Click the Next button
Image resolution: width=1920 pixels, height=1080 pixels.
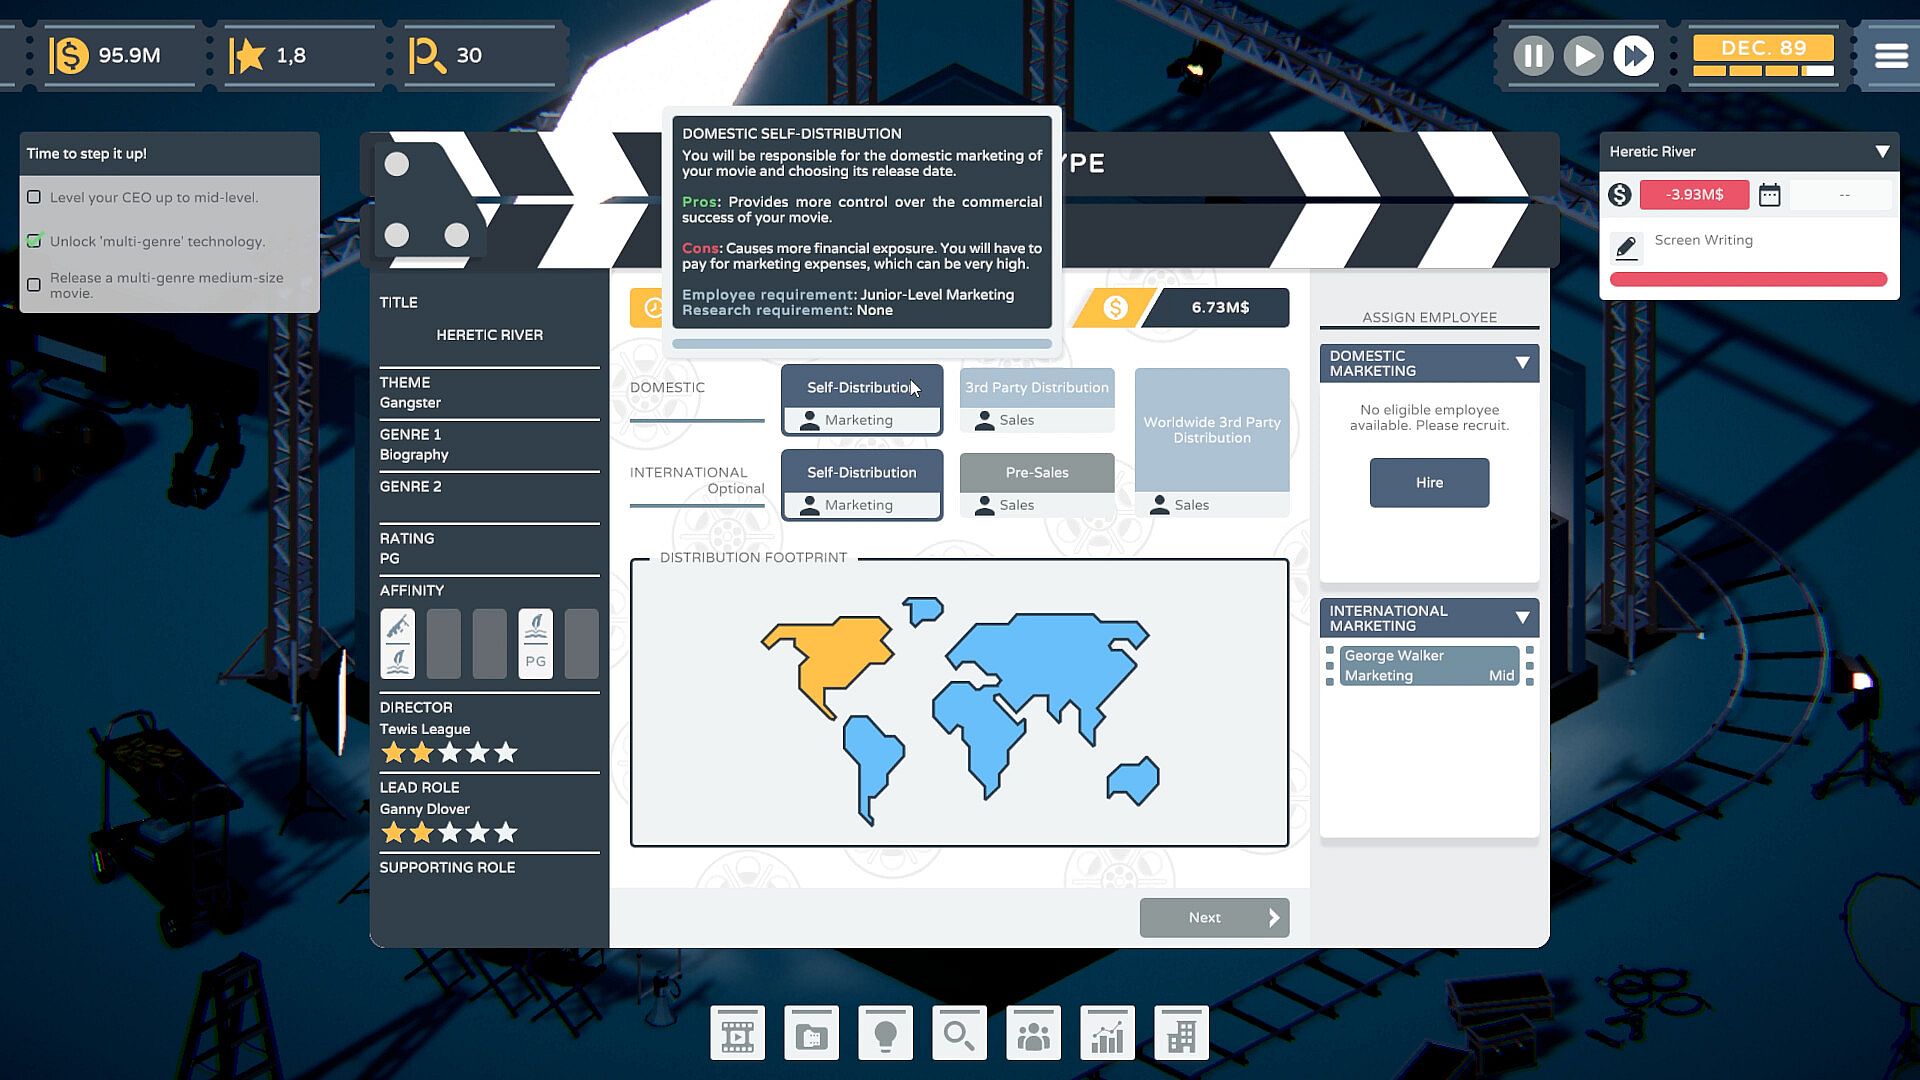(x=1213, y=917)
